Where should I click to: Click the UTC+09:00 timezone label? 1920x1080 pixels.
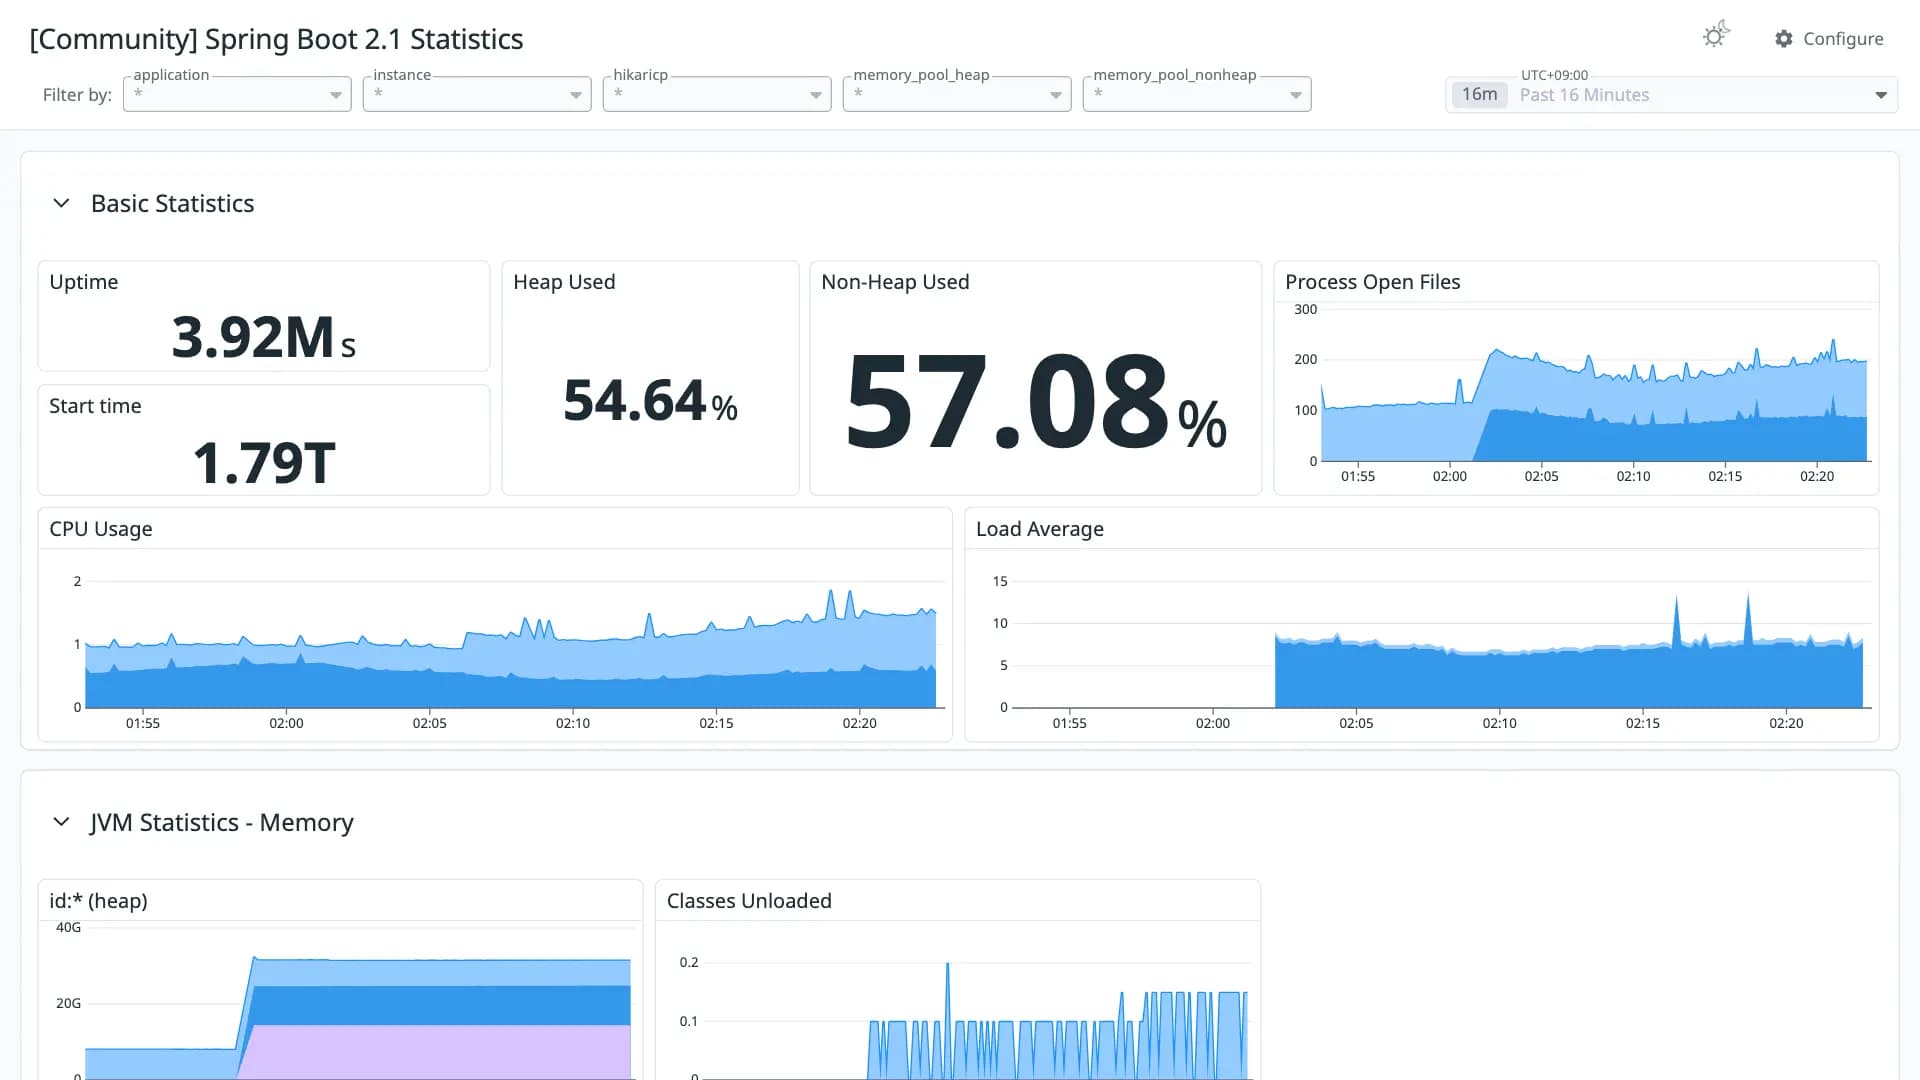click(1554, 75)
